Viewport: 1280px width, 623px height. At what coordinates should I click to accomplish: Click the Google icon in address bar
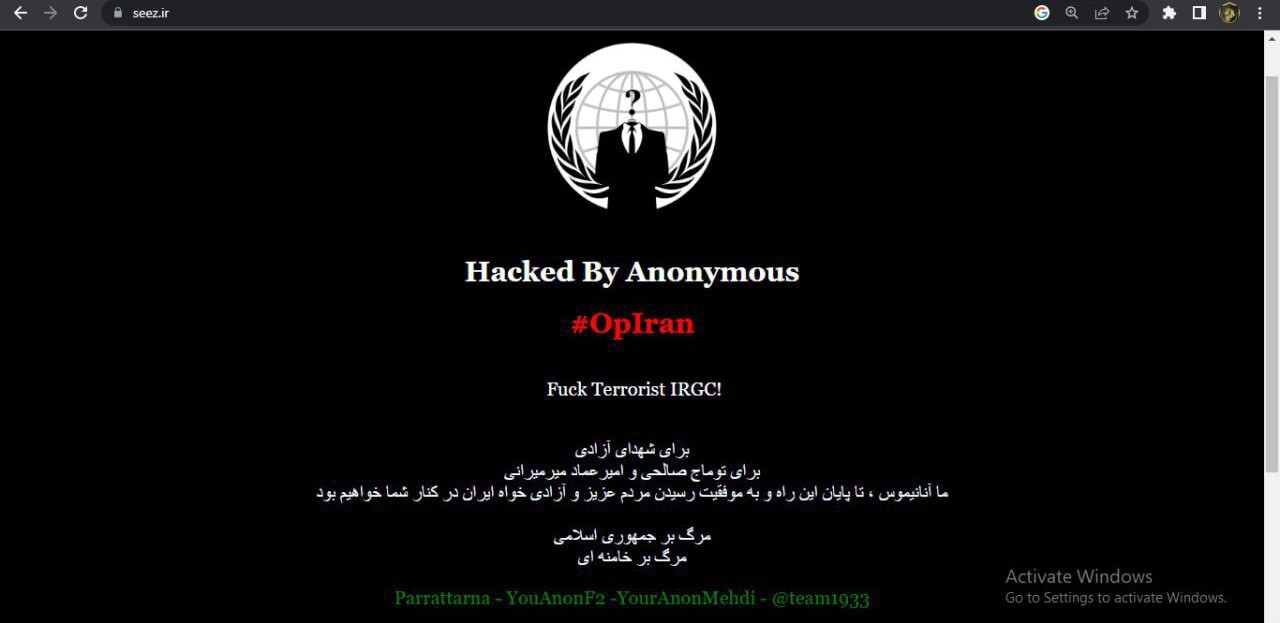tap(1042, 13)
